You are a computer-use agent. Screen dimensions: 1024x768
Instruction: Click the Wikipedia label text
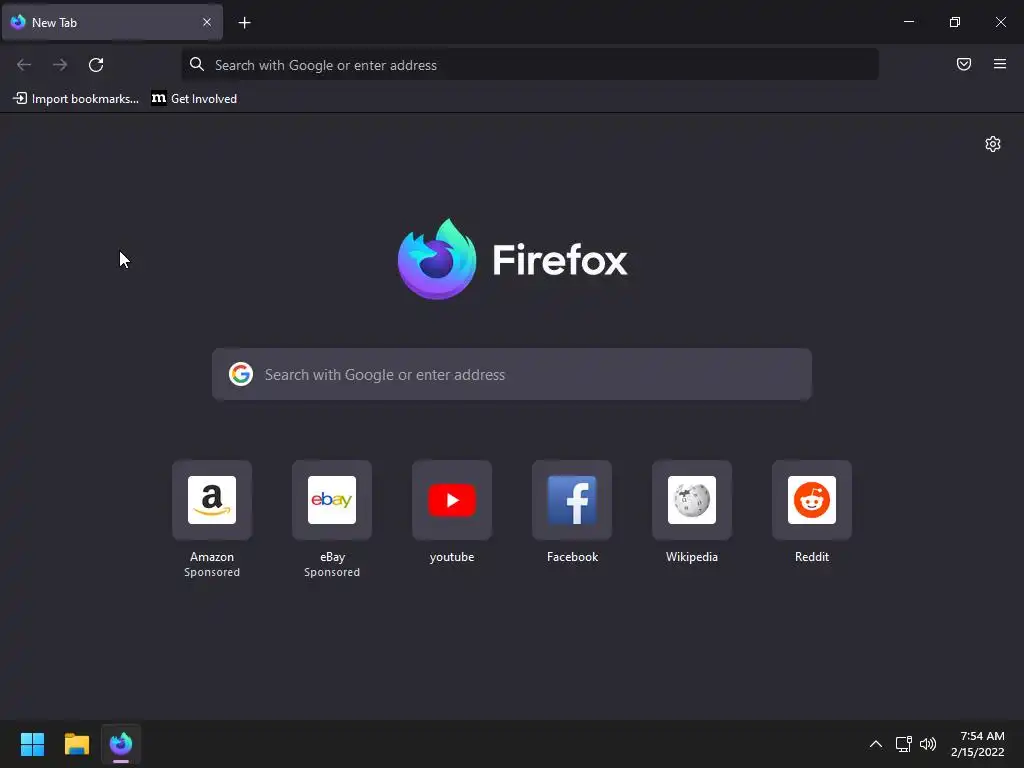692,557
